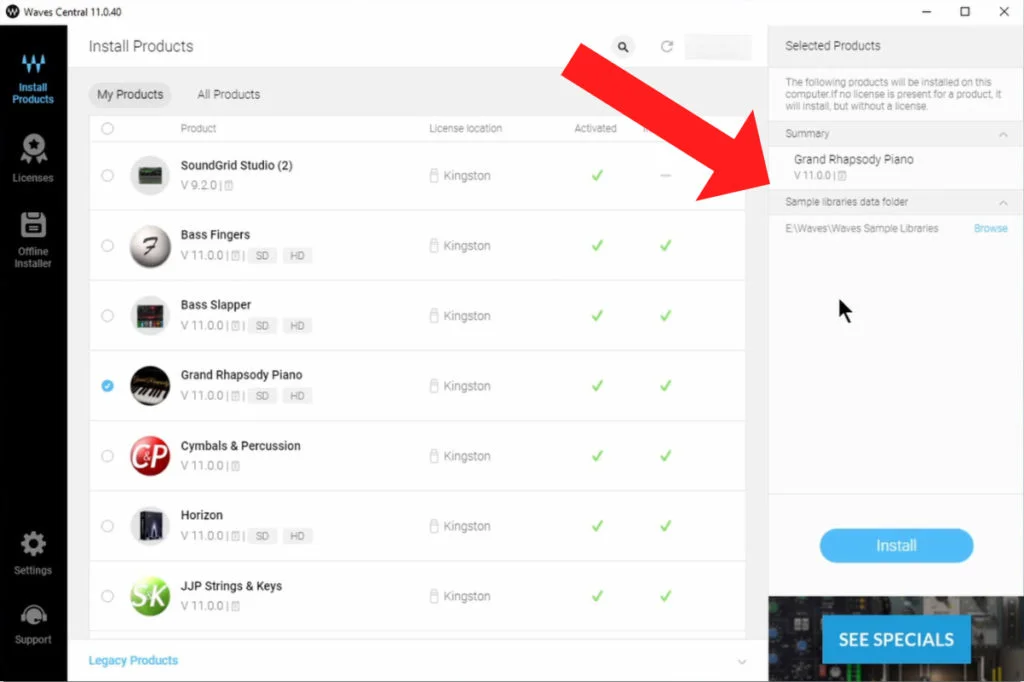Select the JJP Strings & Keys product
This screenshot has height=682, width=1024.
click(107, 596)
